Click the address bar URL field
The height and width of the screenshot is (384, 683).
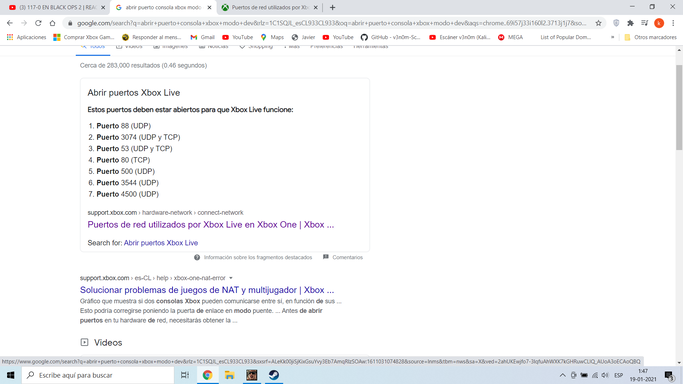332,23
